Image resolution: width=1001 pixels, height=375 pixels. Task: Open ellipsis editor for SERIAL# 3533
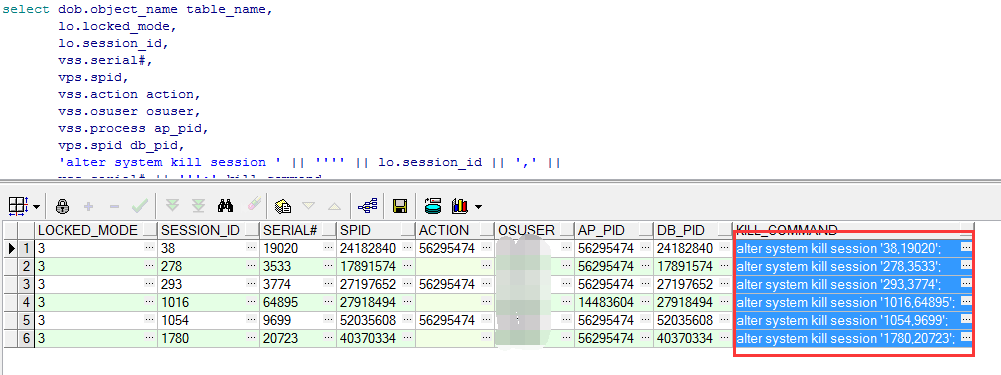click(x=329, y=266)
